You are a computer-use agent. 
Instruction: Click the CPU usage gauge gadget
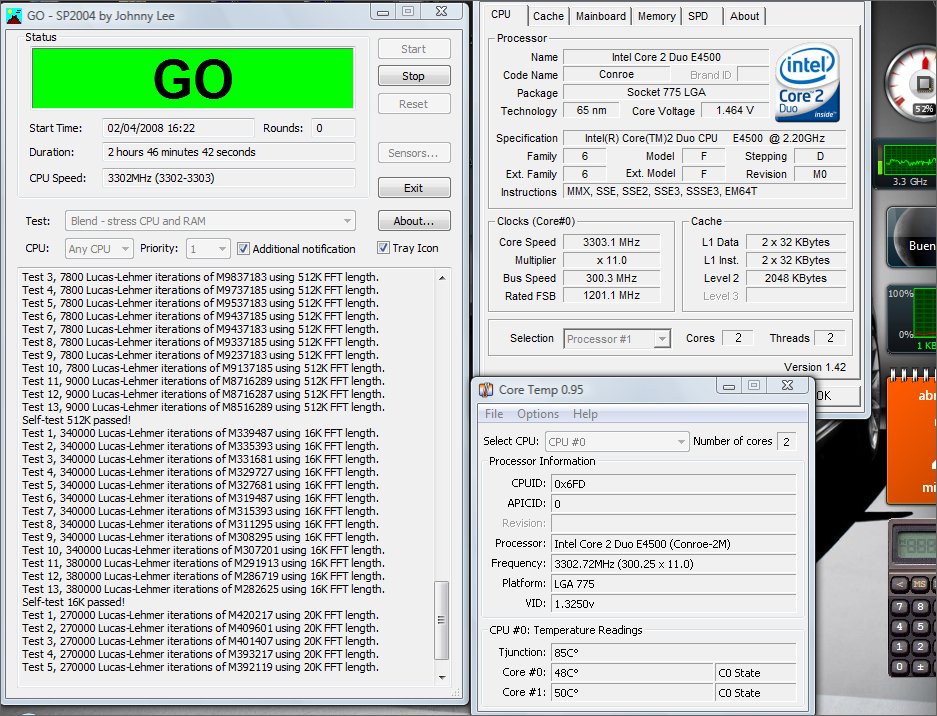click(911, 84)
